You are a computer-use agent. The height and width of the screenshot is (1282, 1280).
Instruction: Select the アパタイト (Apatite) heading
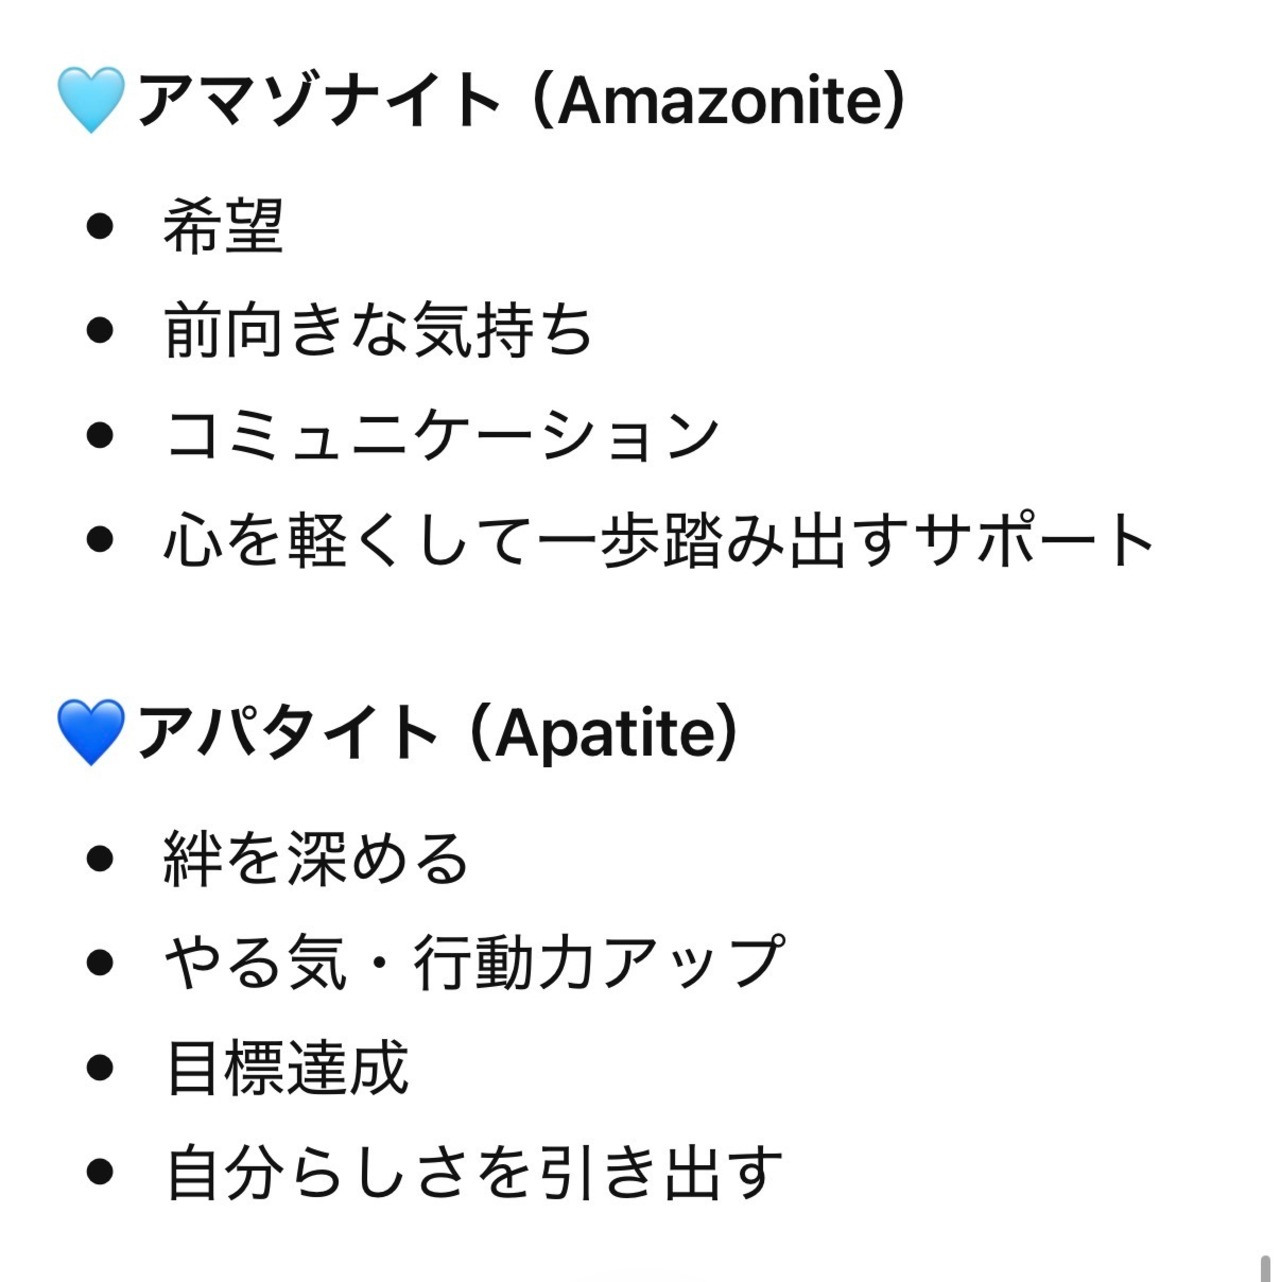pyautogui.click(x=437, y=733)
